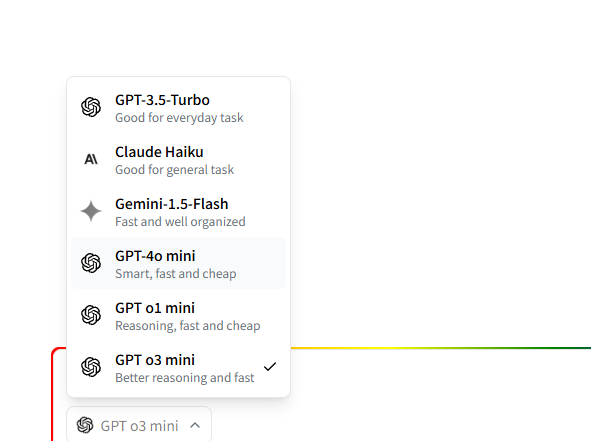The width and height of the screenshot is (591, 441).
Task: Click the Anthropic logo beside Claude Haiku
Action: 91,159
